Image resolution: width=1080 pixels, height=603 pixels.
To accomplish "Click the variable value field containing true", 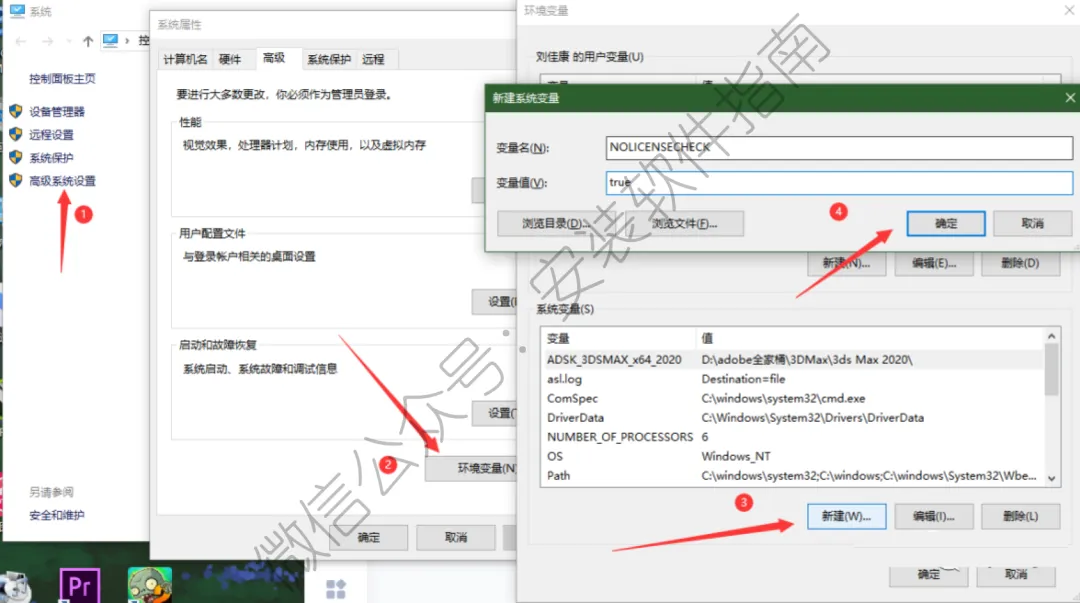I will [x=839, y=183].
